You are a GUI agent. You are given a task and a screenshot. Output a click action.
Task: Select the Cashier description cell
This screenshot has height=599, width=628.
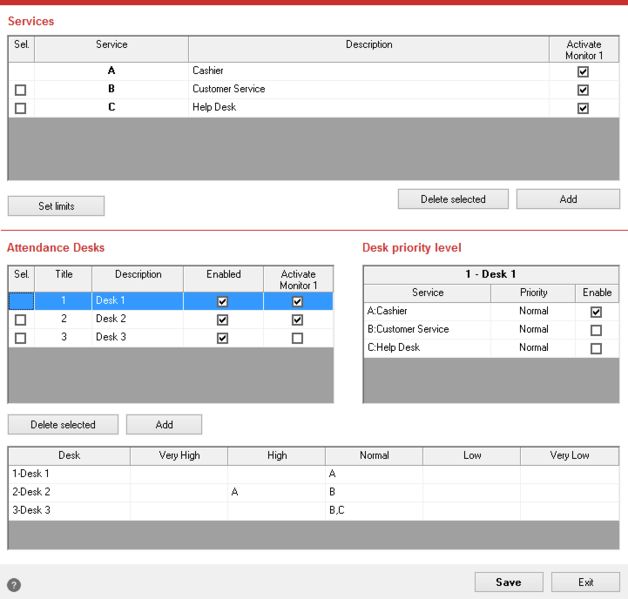click(368, 71)
